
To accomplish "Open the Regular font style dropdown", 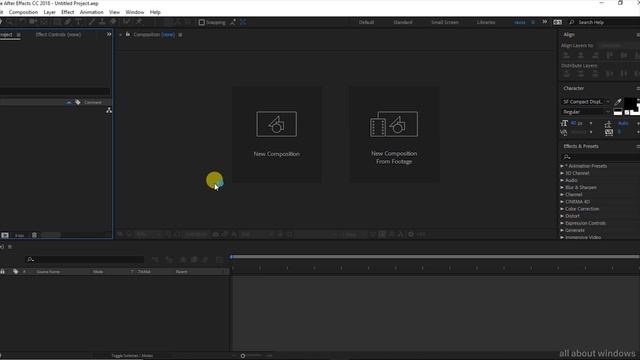I will (586, 111).
